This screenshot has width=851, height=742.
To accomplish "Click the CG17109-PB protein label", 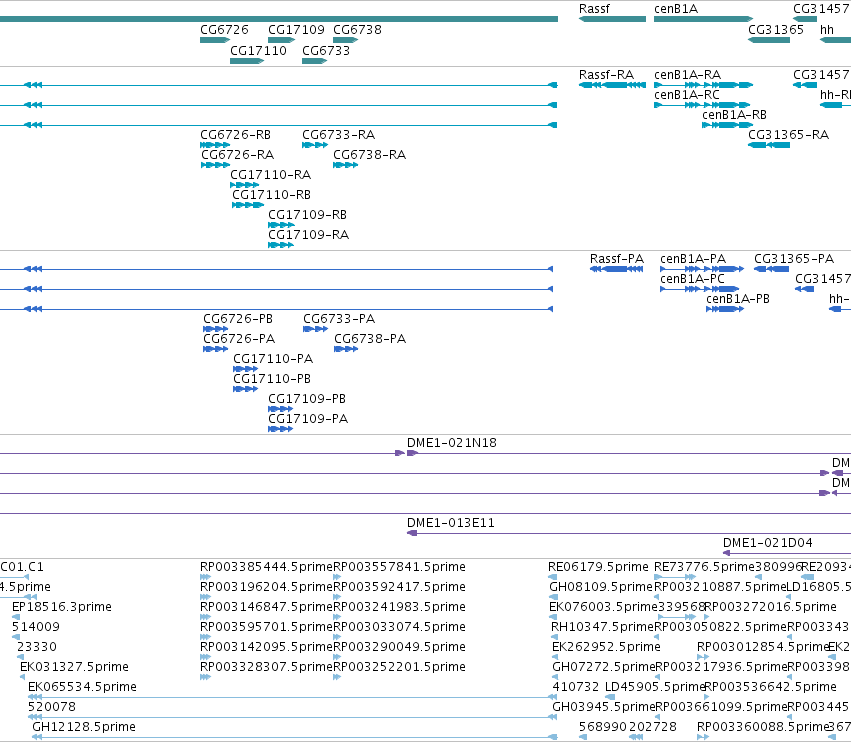I will (307, 398).
